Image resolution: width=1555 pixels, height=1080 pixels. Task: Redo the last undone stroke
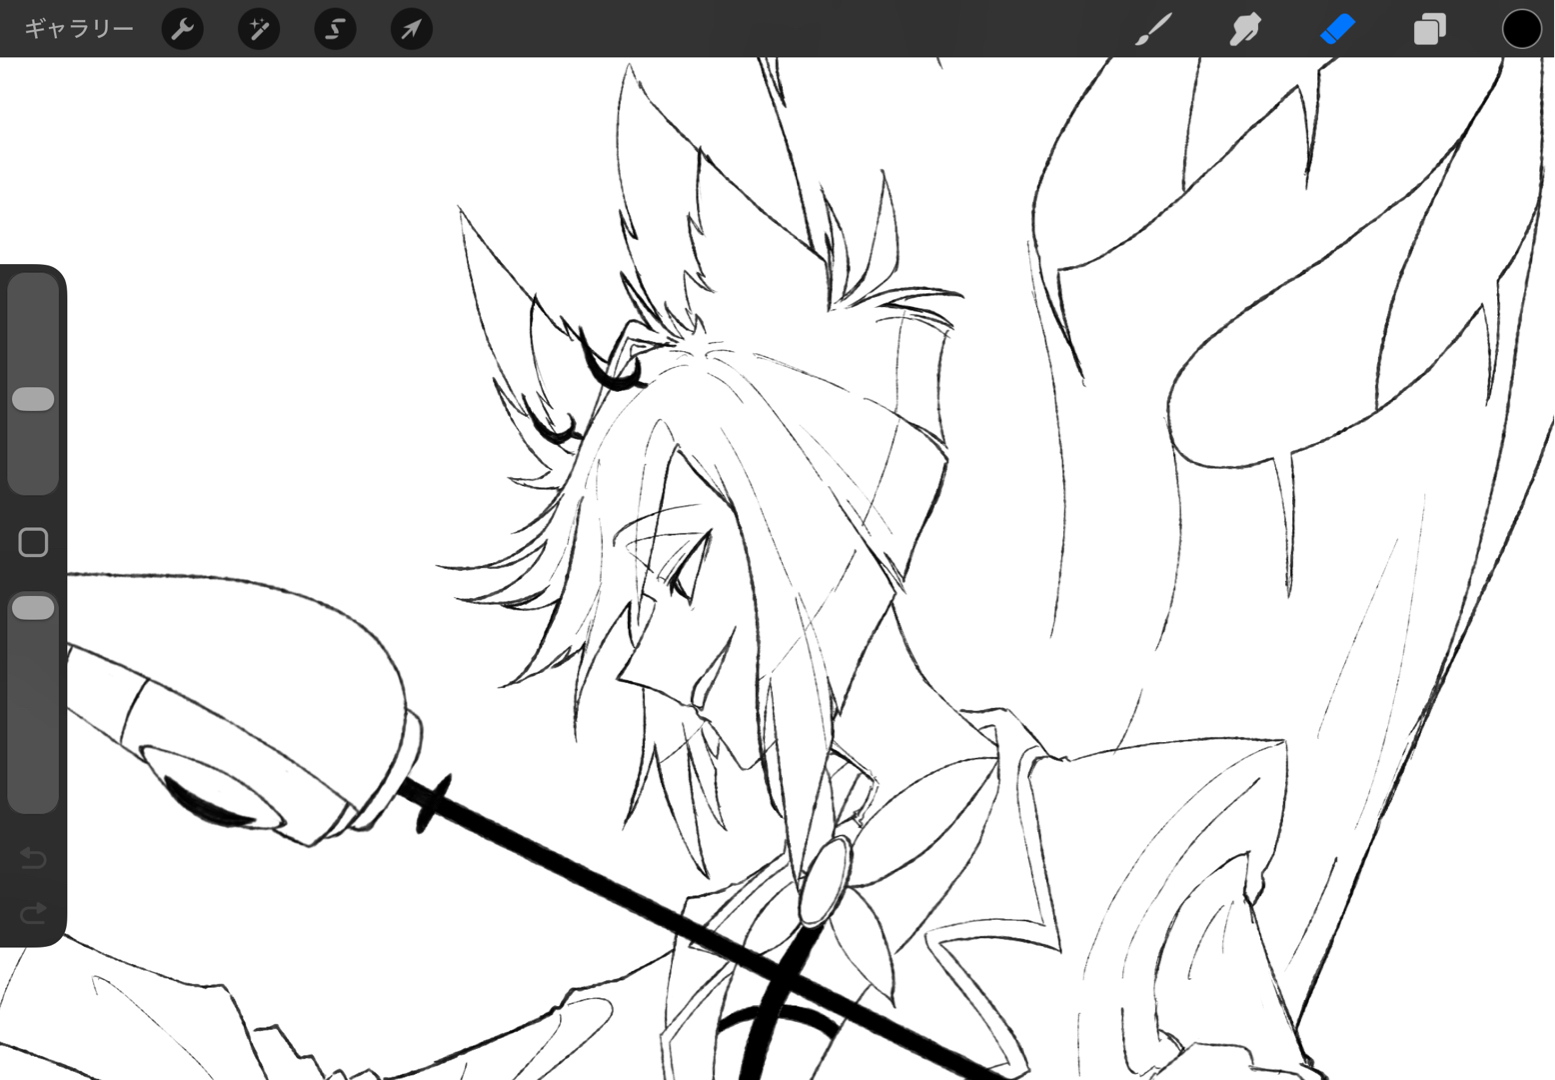pos(33,912)
